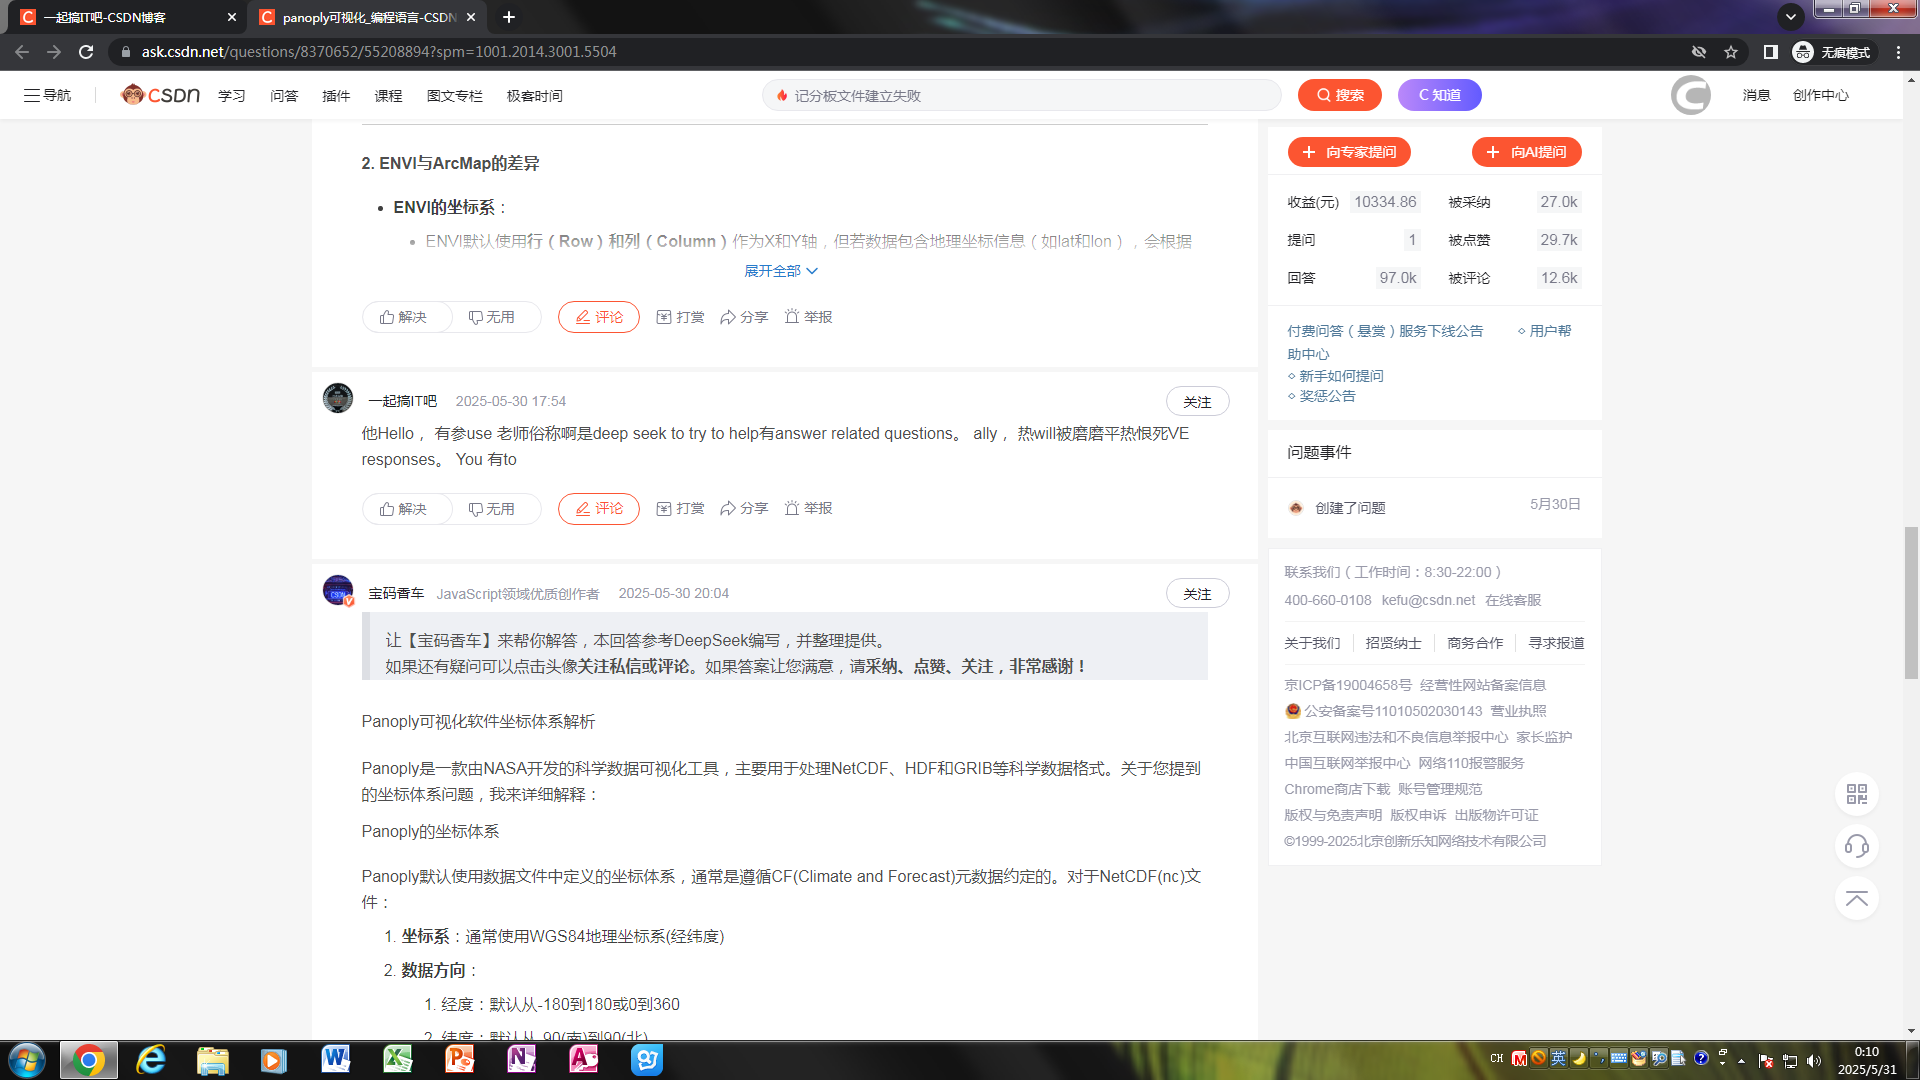Click 打赏 under ENVI answer
1920x1080 pixels.
tap(680, 317)
